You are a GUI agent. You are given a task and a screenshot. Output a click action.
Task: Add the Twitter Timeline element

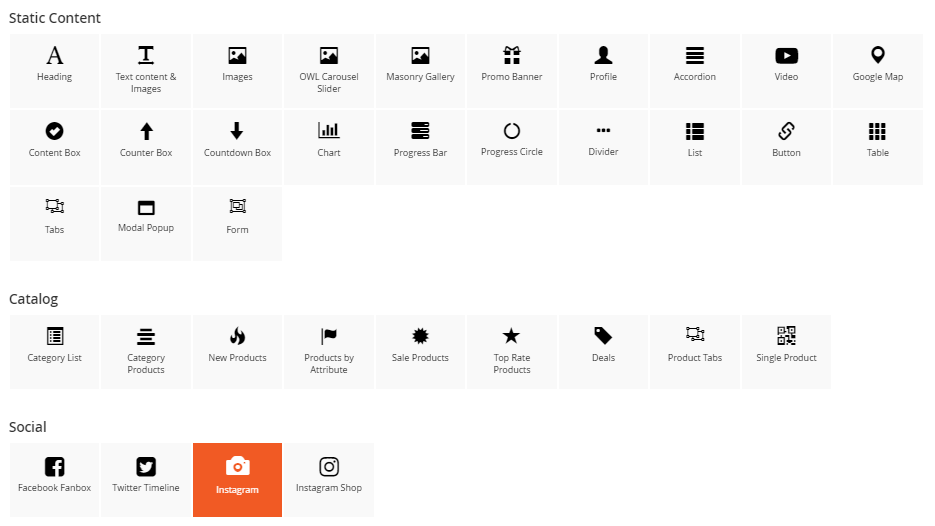(x=146, y=480)
